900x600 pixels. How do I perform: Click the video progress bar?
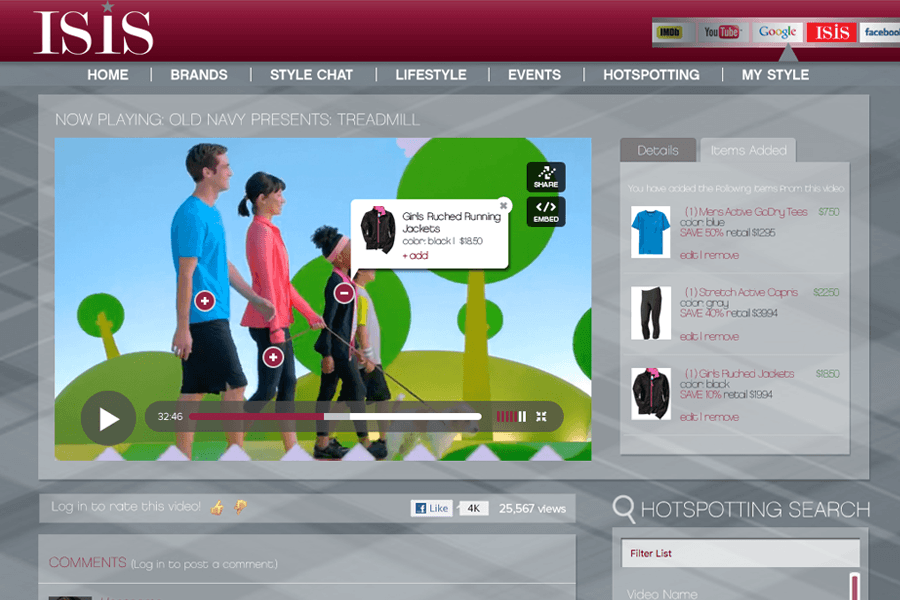[x=335, y=417]
